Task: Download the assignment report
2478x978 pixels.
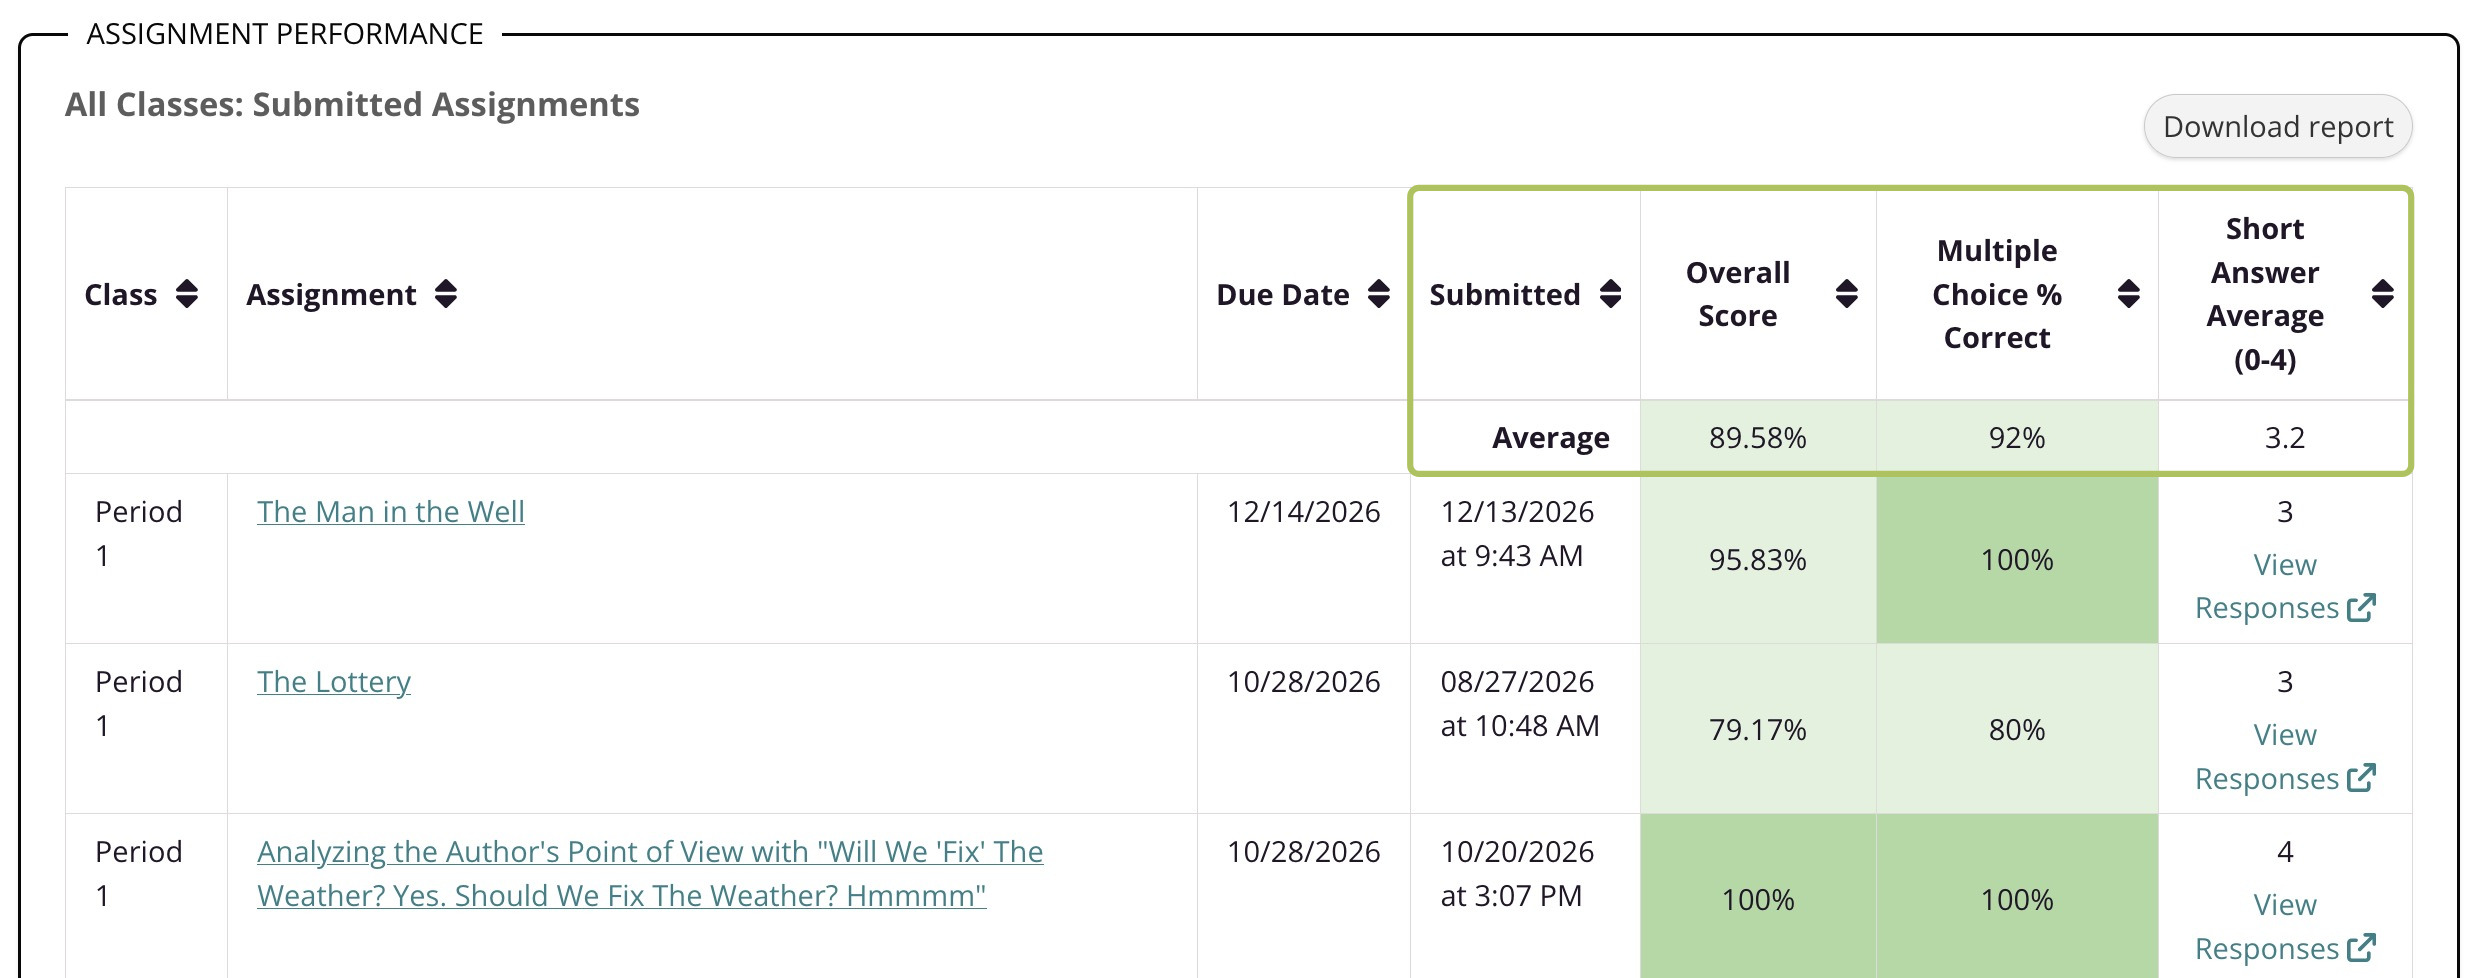Action: (2278, 127)
